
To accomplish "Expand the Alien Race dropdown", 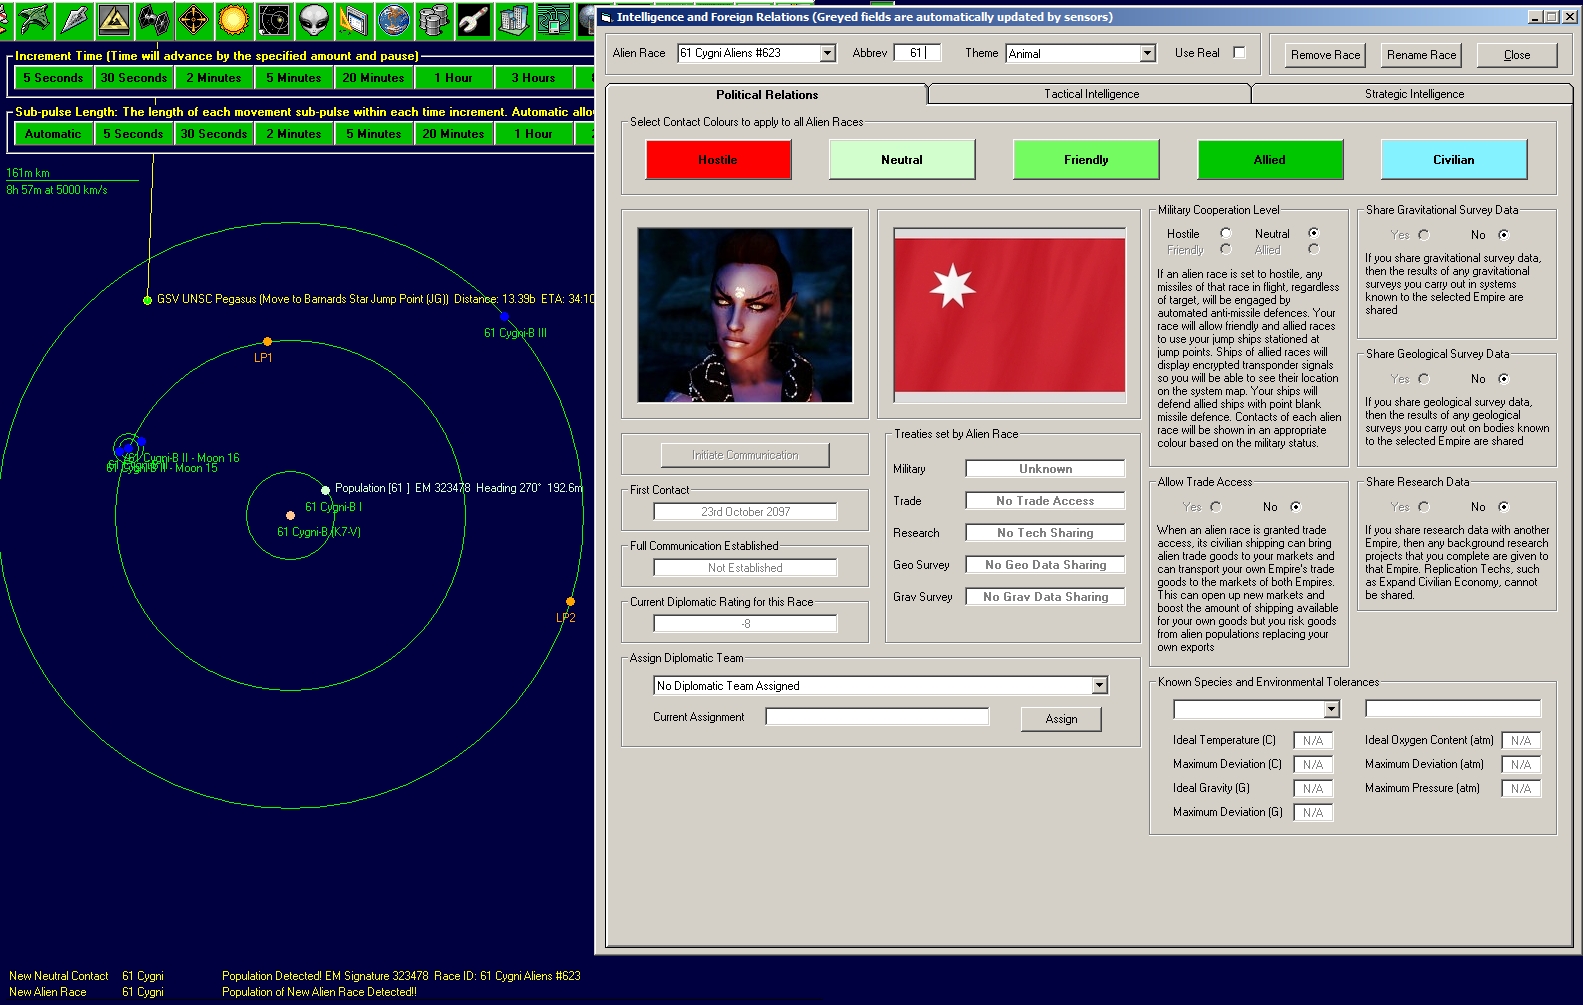I will (827, 54).
